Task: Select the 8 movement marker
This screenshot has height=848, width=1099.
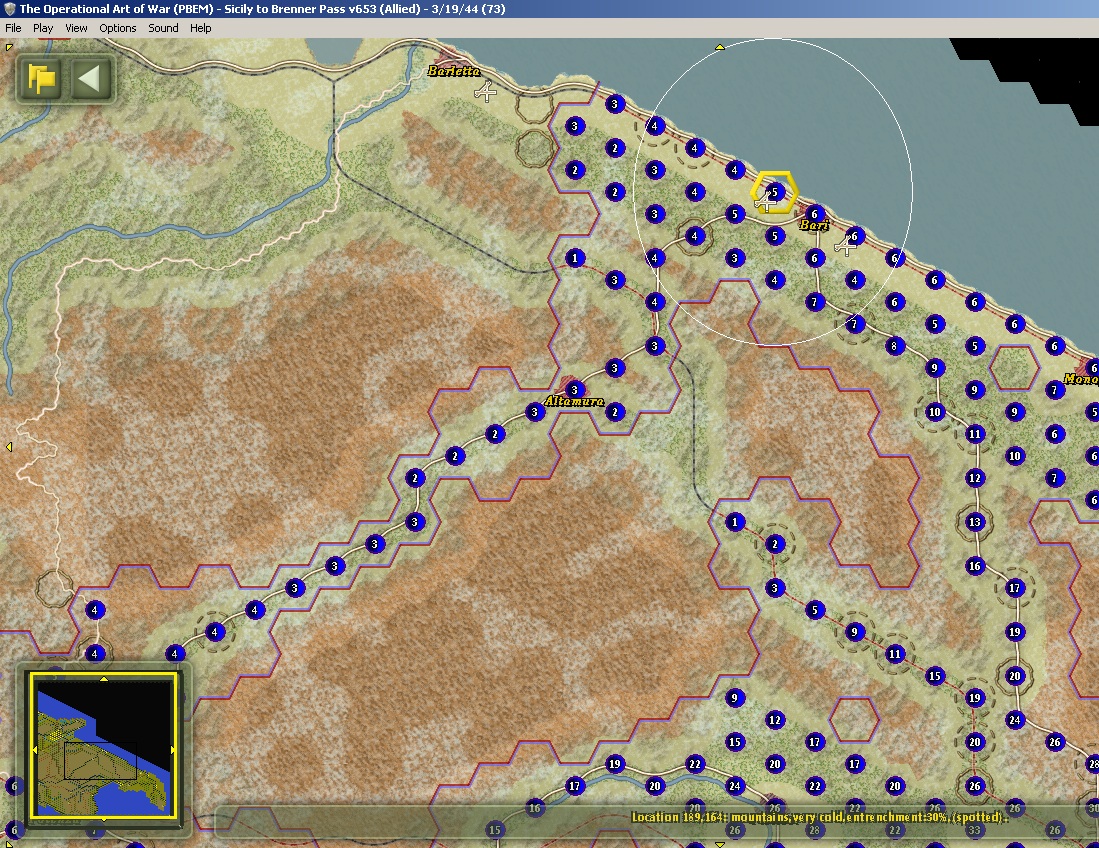Action: 894,346
